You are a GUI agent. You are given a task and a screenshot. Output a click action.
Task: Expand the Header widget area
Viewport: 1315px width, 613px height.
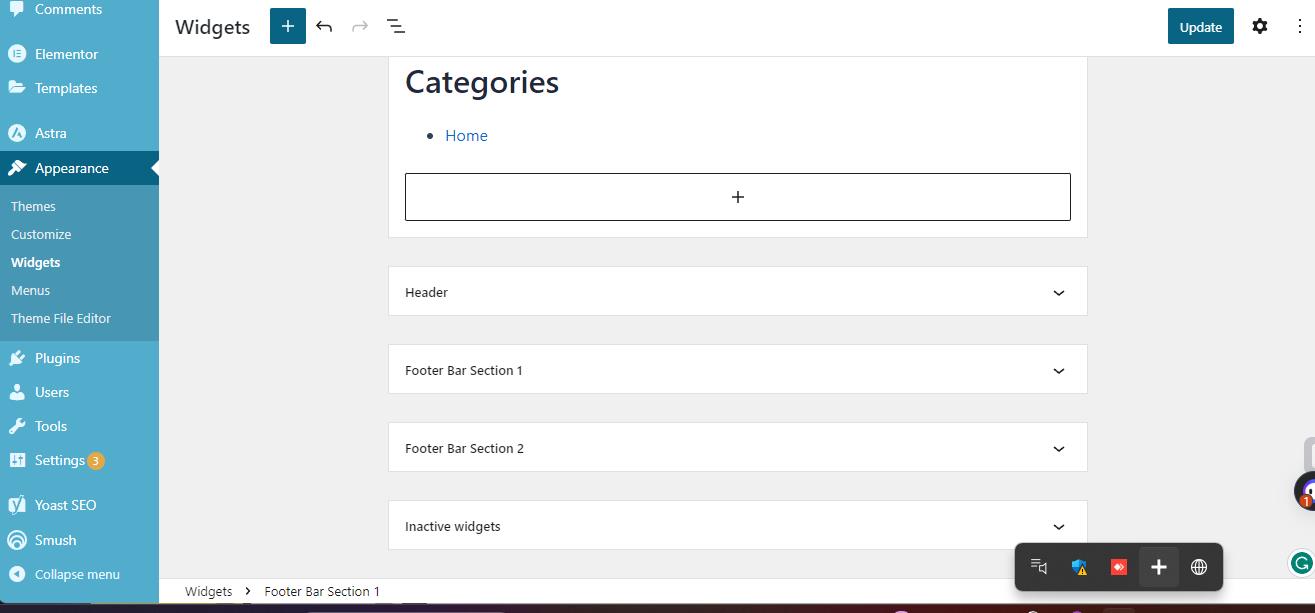pos(737,291)
